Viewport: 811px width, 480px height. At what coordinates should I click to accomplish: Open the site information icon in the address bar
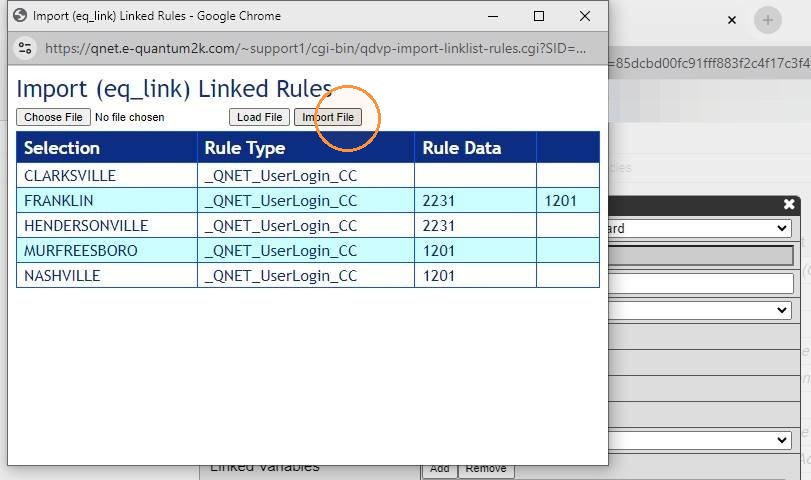[x=25, y=48]
